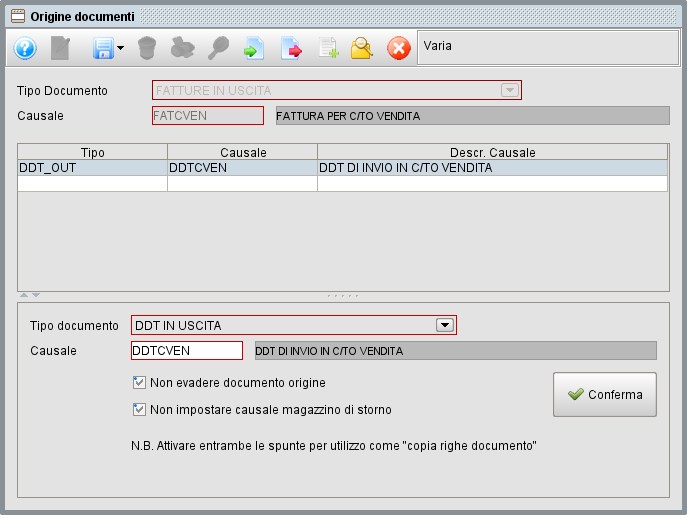Click the red X close icon
This screenshot has height=515, width=687.
coord(399,48)
